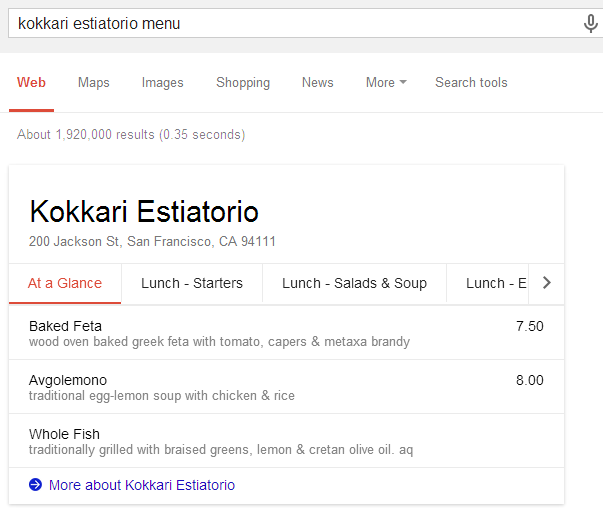Click the voice search microphone icon
603x511 pixels.
pos(590,23)
